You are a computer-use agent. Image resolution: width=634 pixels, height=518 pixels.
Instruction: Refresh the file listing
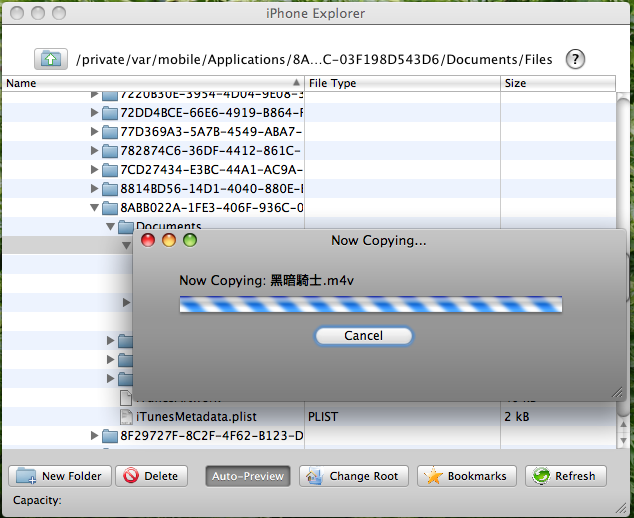pyautogui.click(x=566, y=476)
